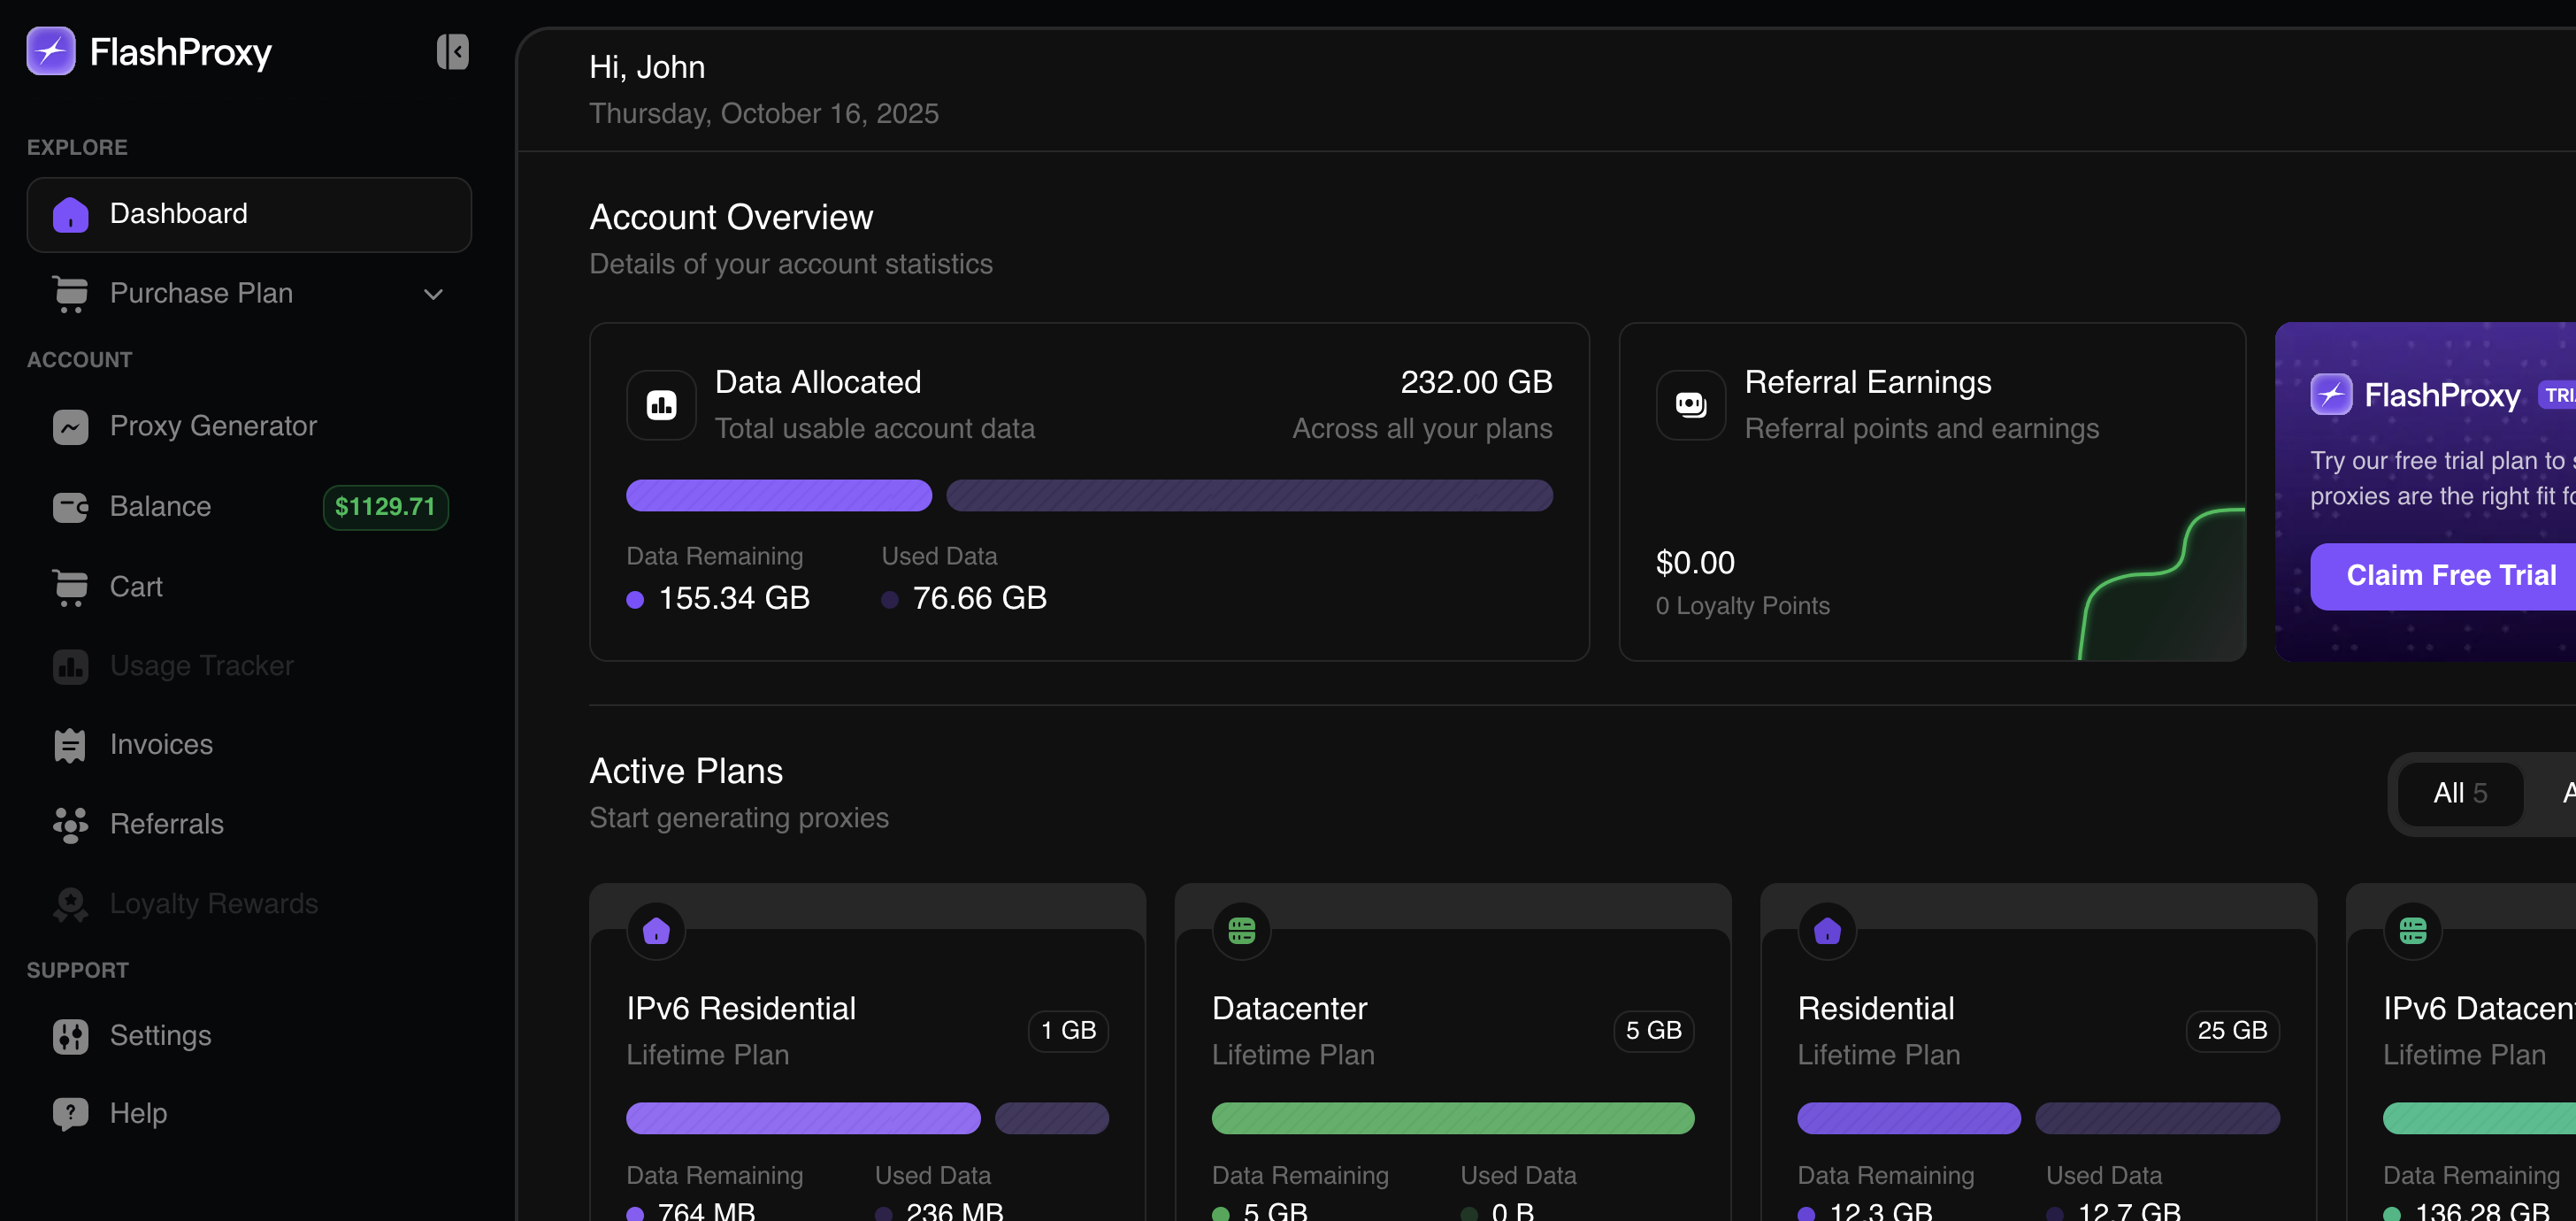The height and width of the screenshot is (1221, 2576).
Task: Click the Referrals icon
Action: [x=69, y=825]
